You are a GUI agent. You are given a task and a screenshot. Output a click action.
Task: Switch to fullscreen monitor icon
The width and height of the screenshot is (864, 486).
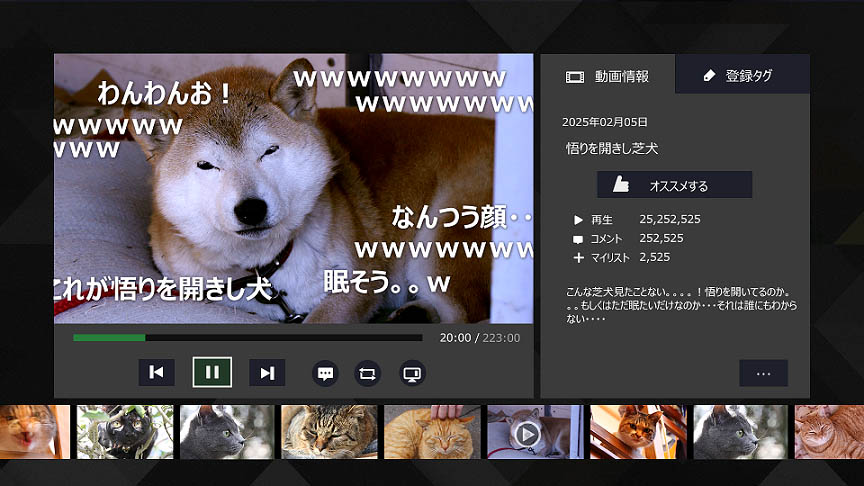click(x=412, y=374)
